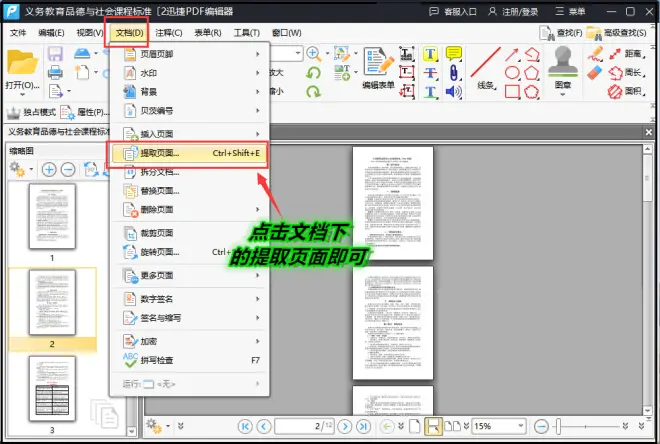Screen dimensions: 660x444
Task: Choose Replace Pages menu item
Action: click(x=189, y=191)
